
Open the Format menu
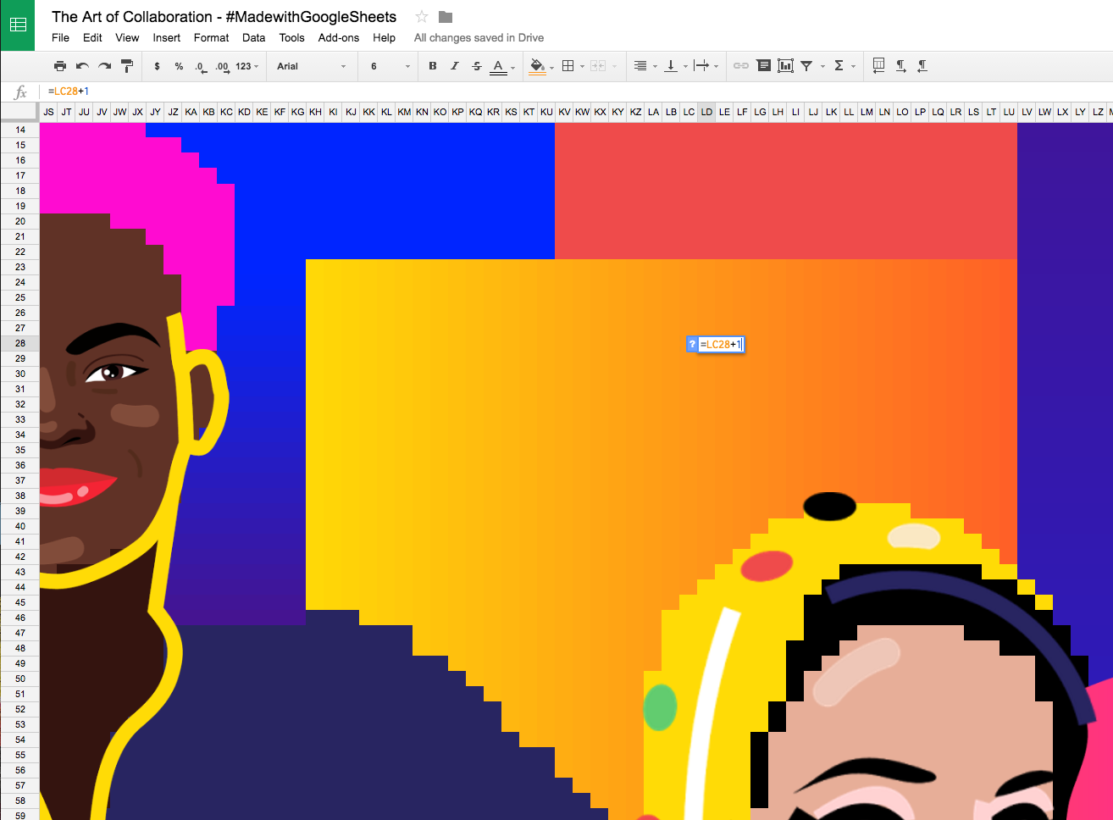[212, 38]
